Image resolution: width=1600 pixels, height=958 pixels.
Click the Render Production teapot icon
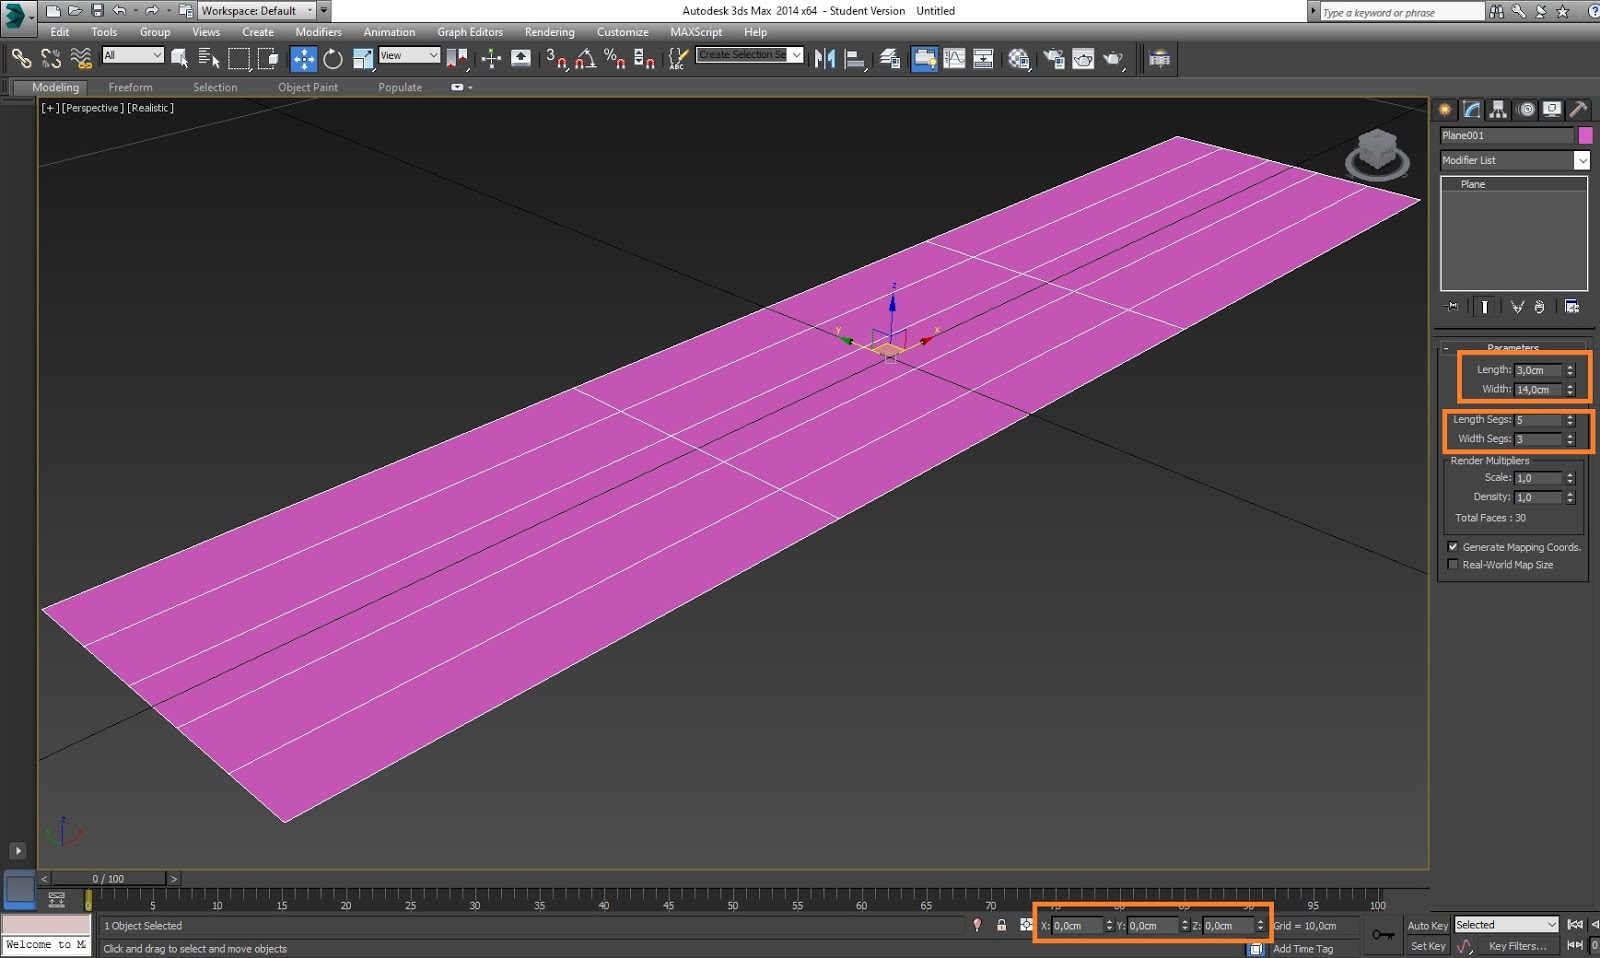coord(1112,58)
